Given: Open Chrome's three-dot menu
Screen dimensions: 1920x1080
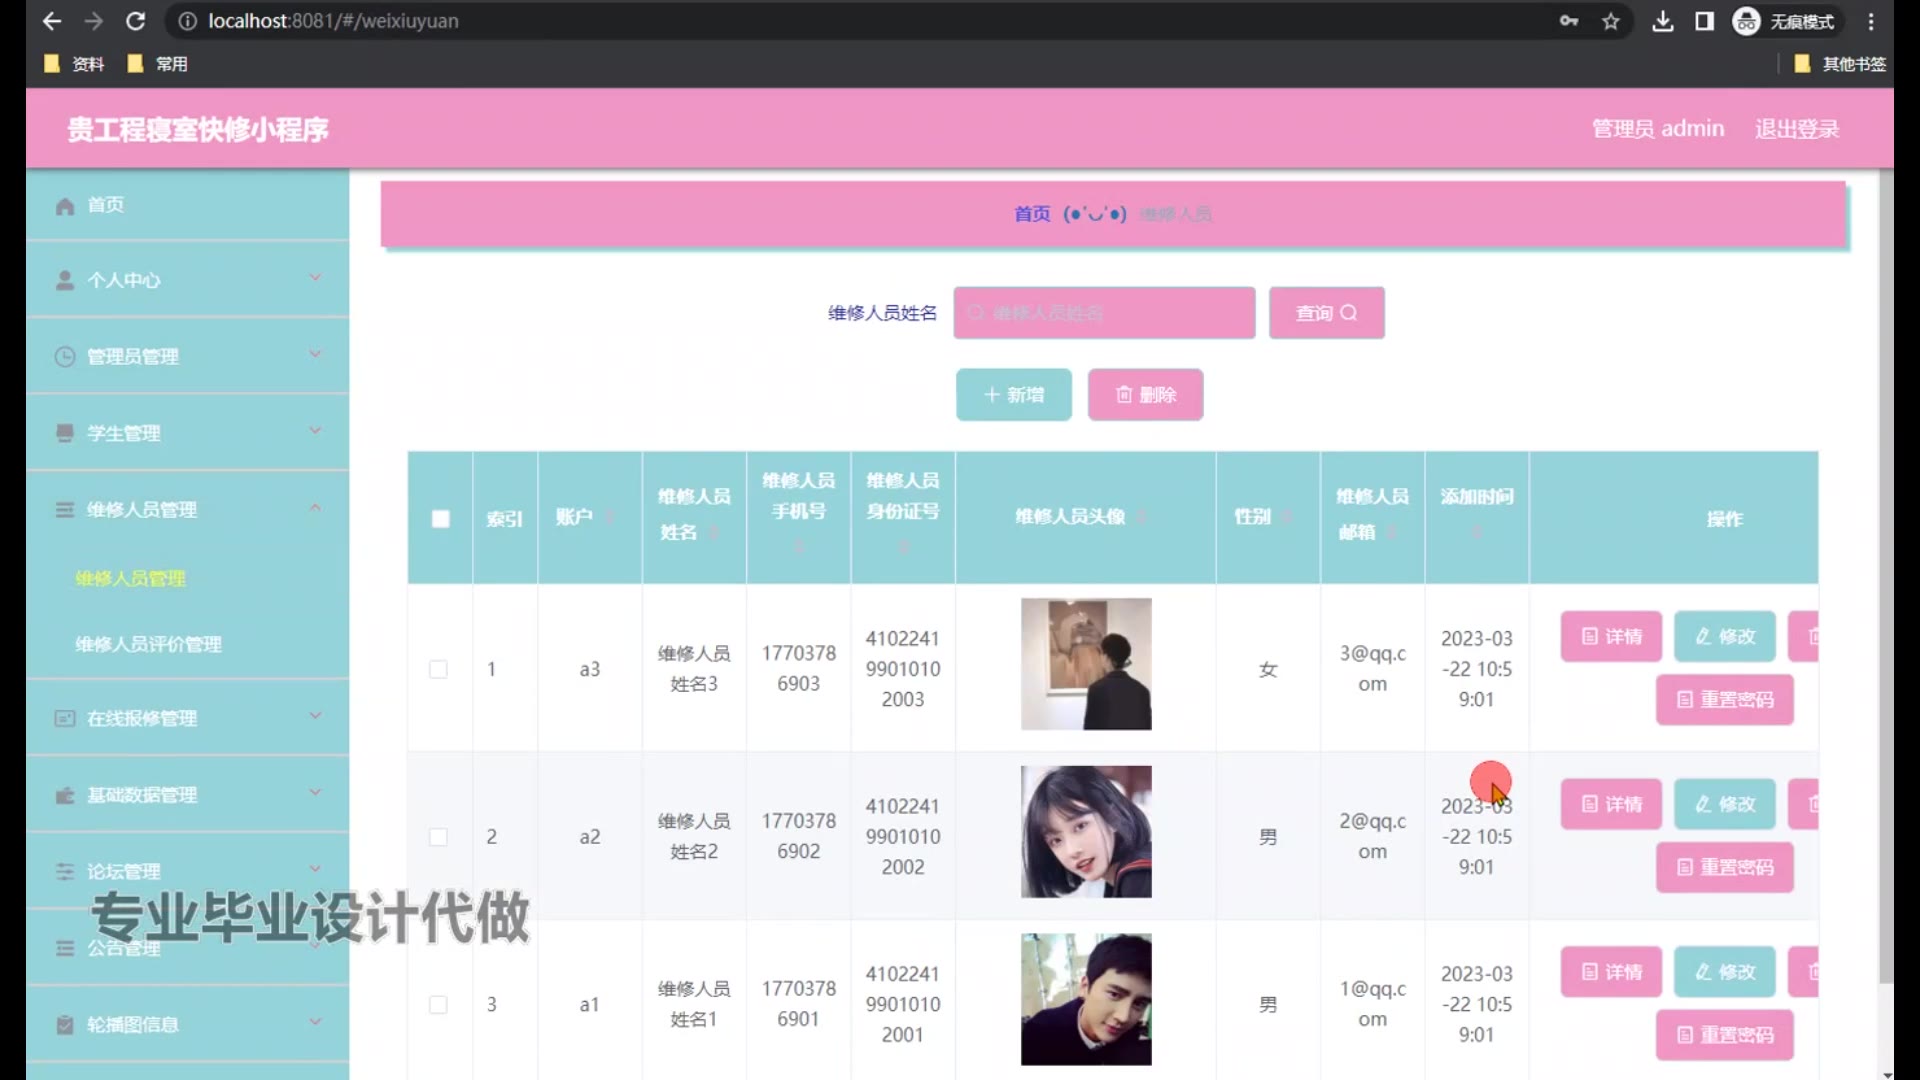Looking at the screenshot, I should tap(1871, 21).
